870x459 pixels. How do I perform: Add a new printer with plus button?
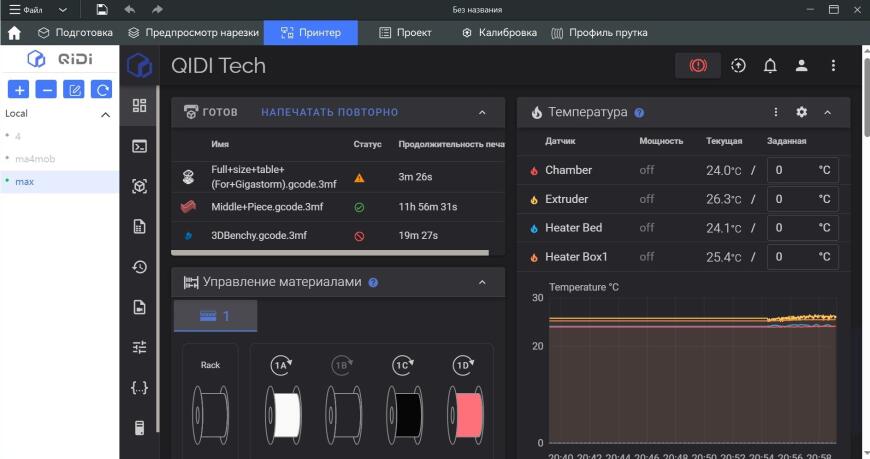click(19, 89)
